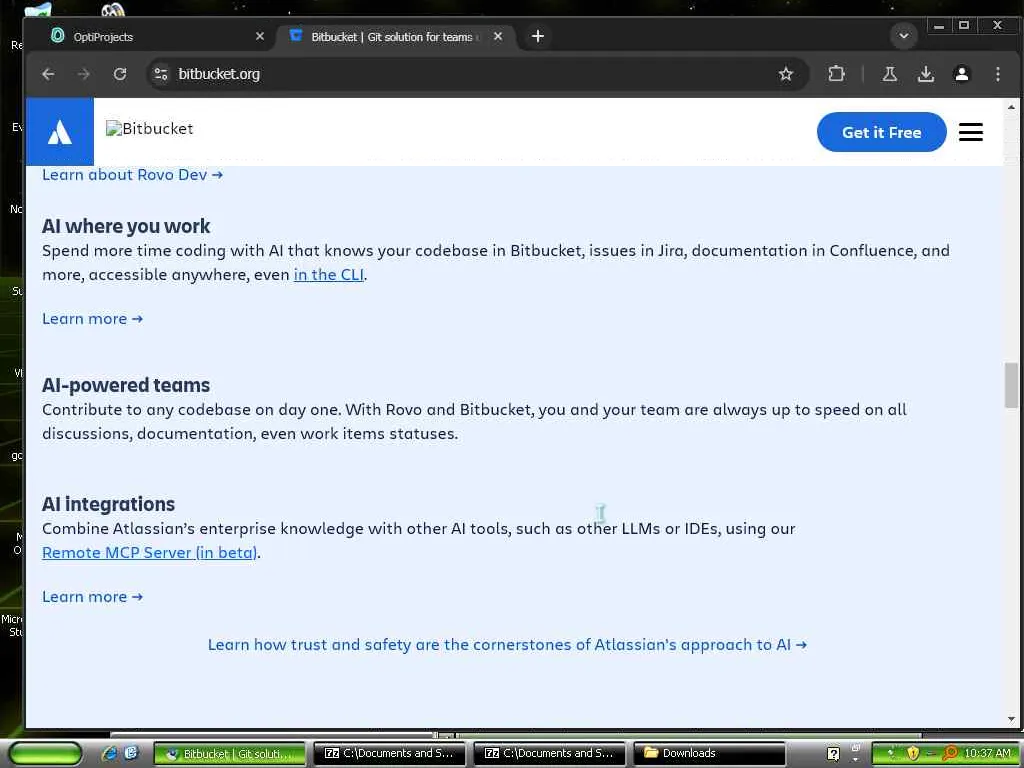This screenshot has height=768, width=1024.
Task: Click the scrollbar down arrow
Action: [x=1011, y=719]
